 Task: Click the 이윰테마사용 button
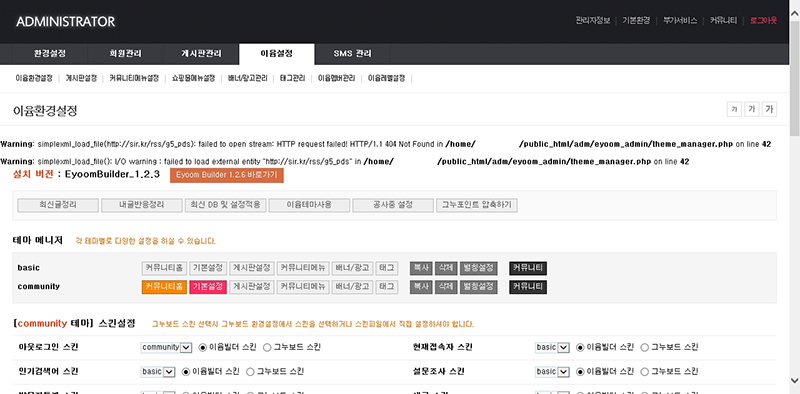[309, 205]
